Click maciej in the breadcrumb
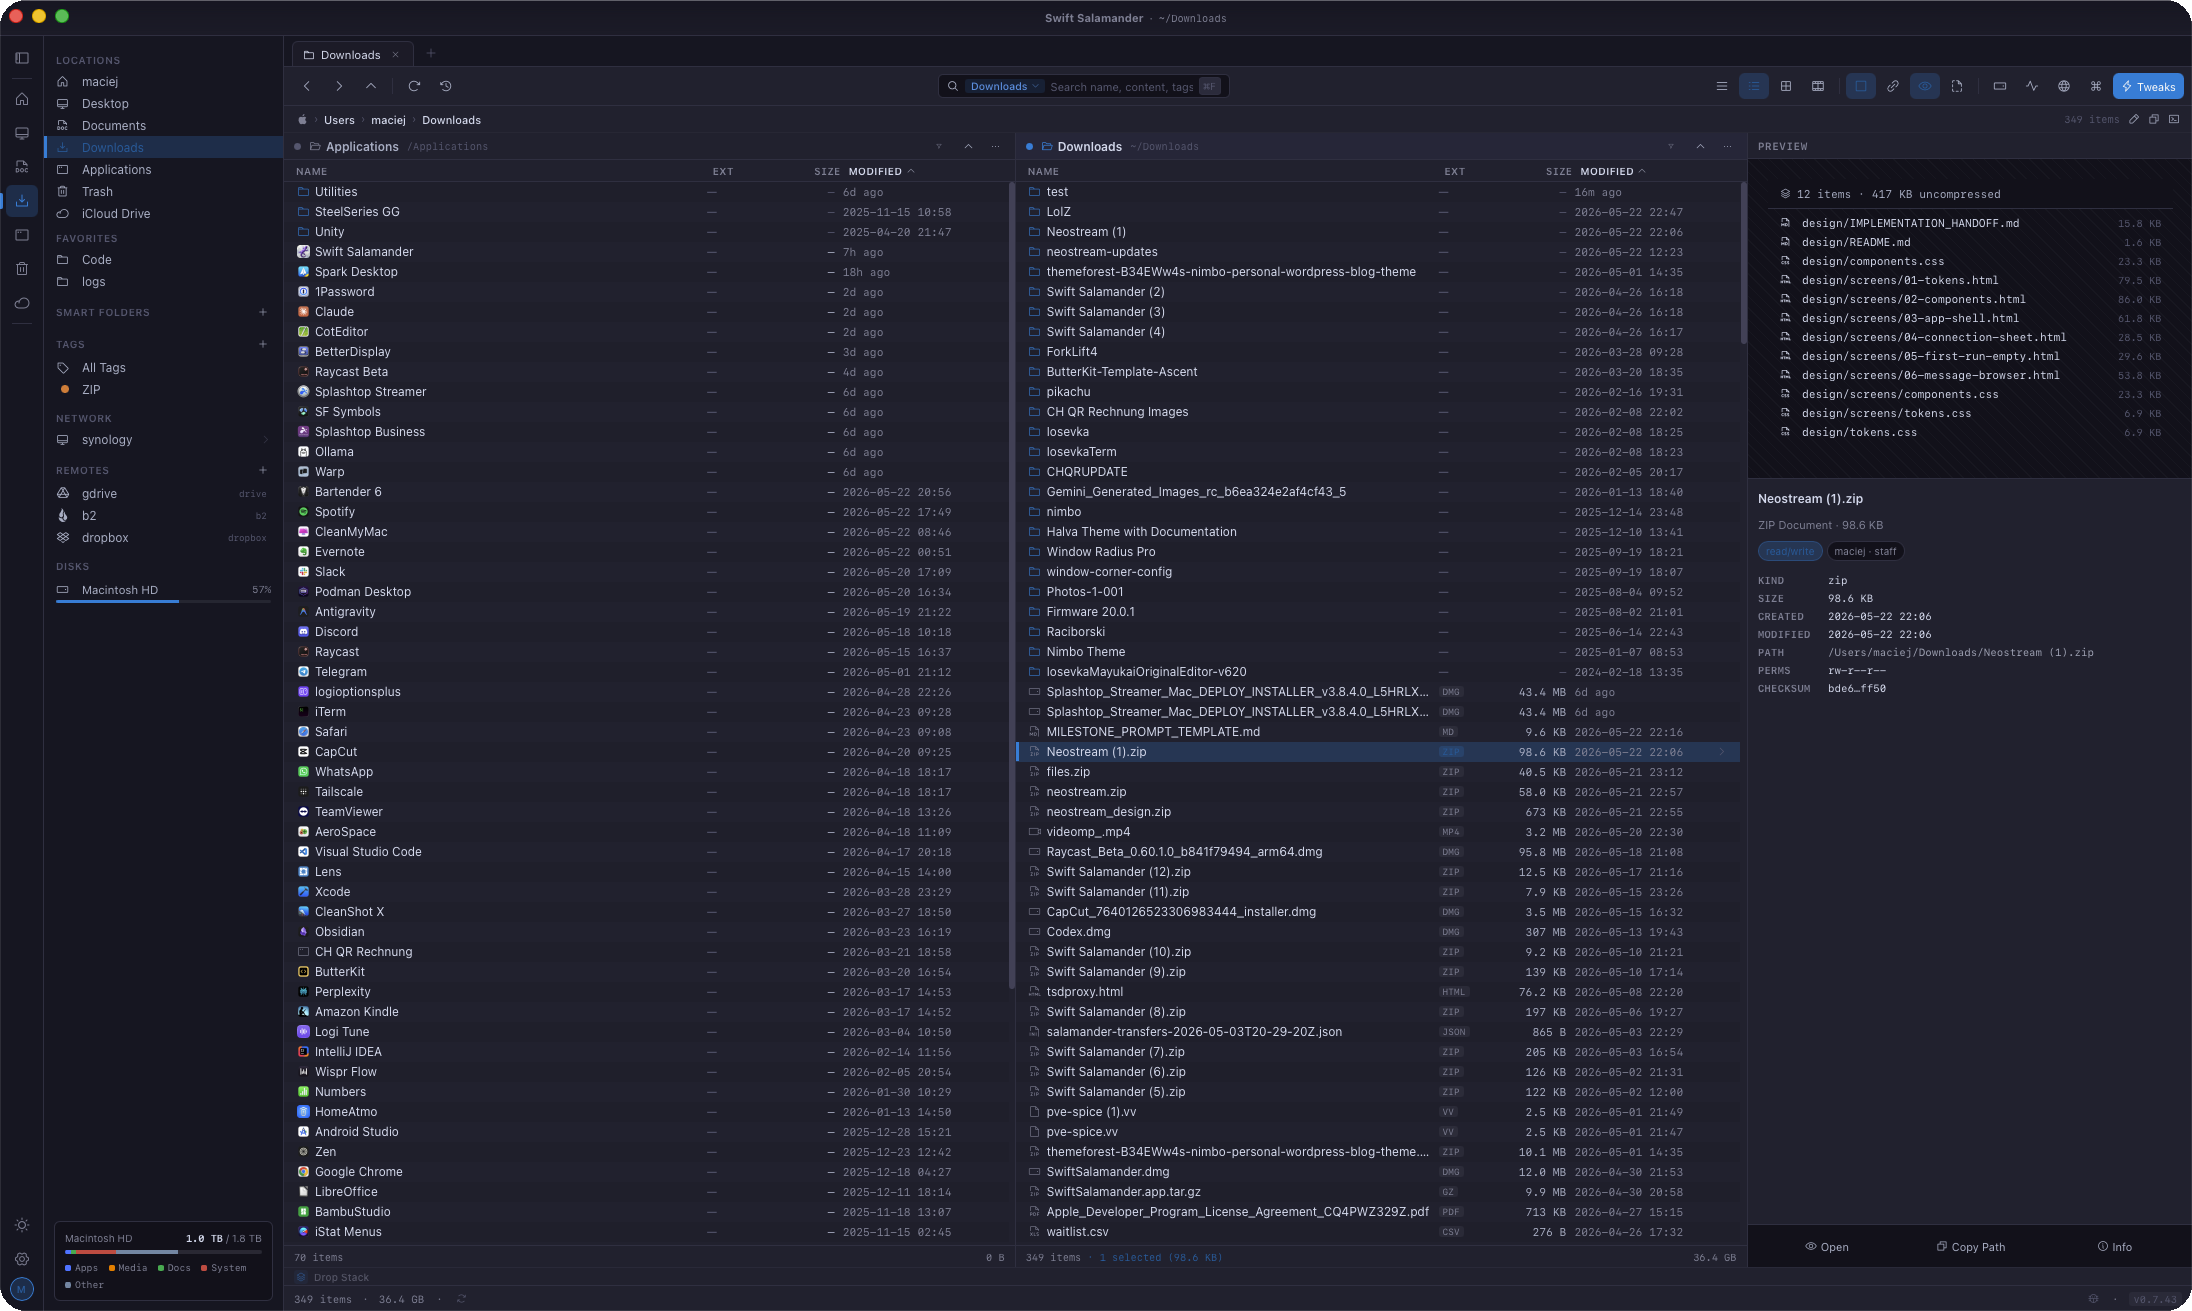Viewport: 2192px width, 1311px height. click(x=388, y=120)
